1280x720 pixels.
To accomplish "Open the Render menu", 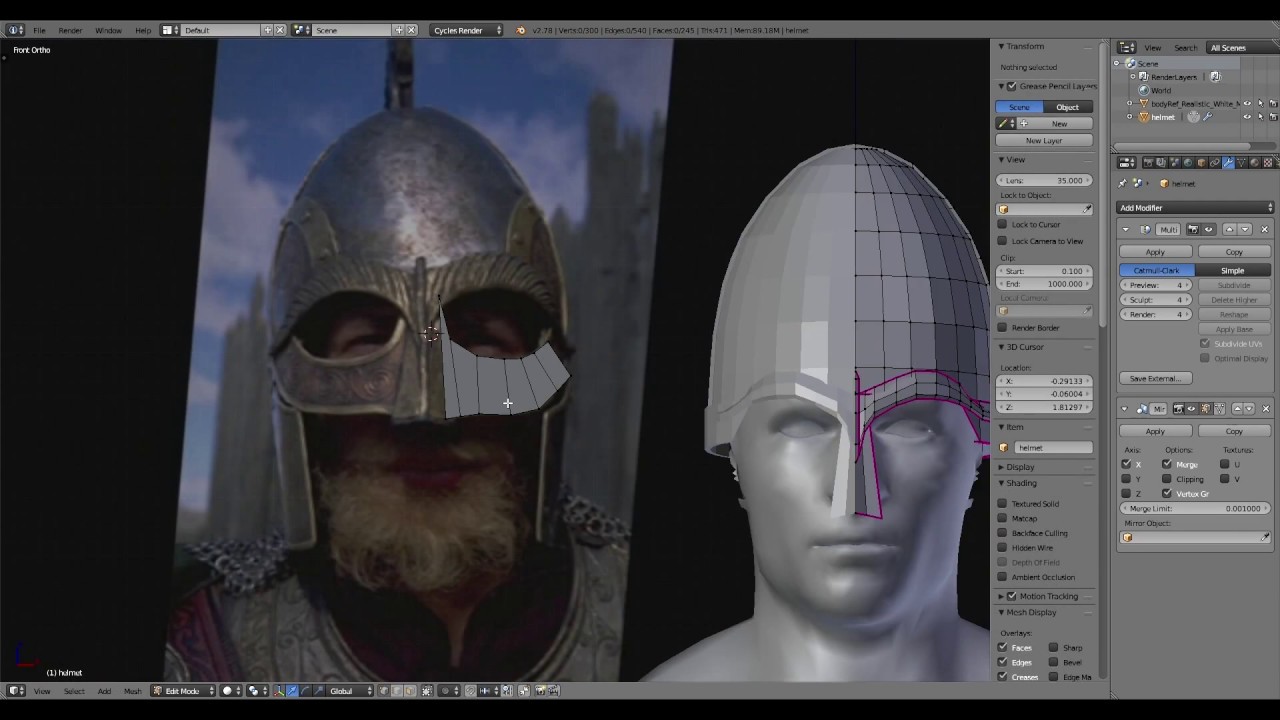I will [x=70, y=30].
